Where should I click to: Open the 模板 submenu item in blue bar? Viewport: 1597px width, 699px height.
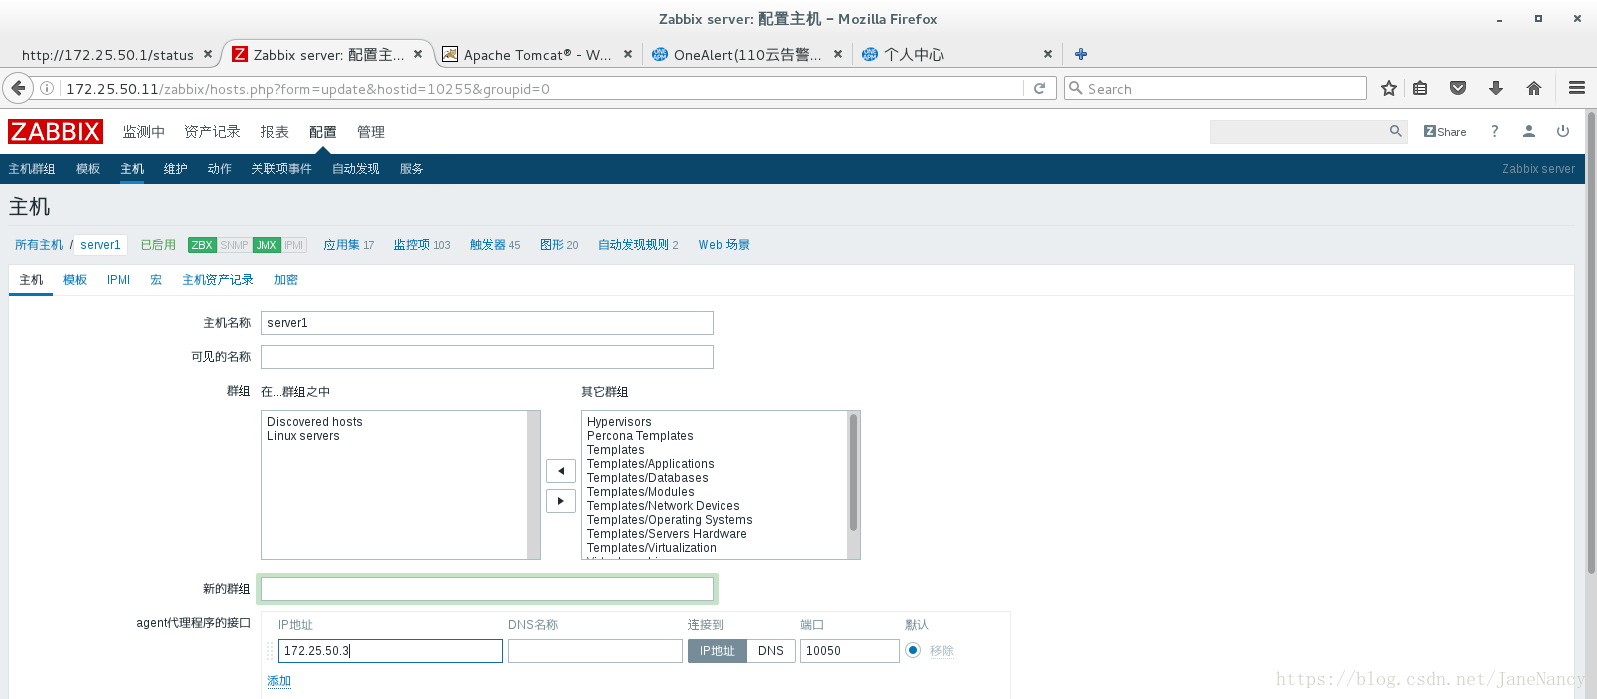point(88,169)
